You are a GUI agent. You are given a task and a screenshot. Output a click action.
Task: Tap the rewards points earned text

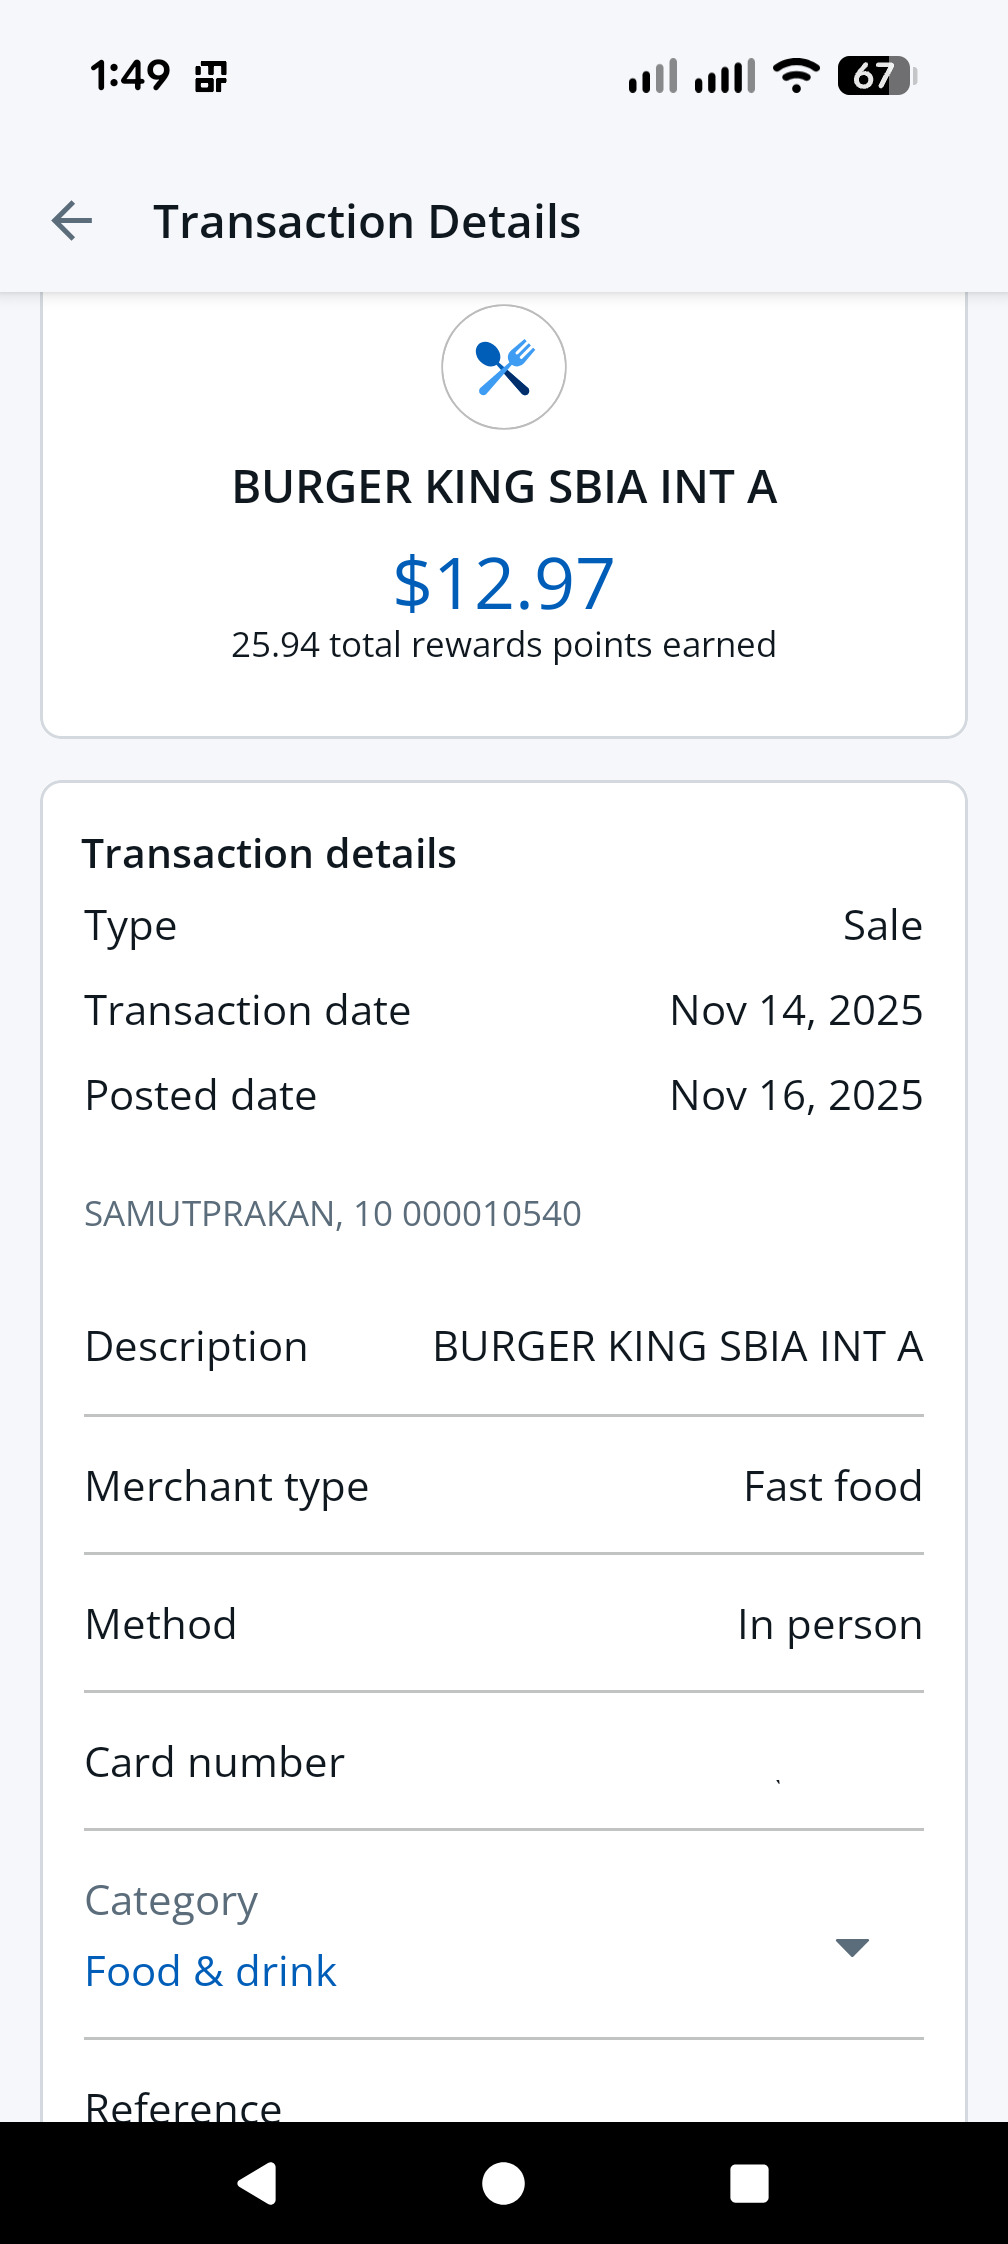504,645
